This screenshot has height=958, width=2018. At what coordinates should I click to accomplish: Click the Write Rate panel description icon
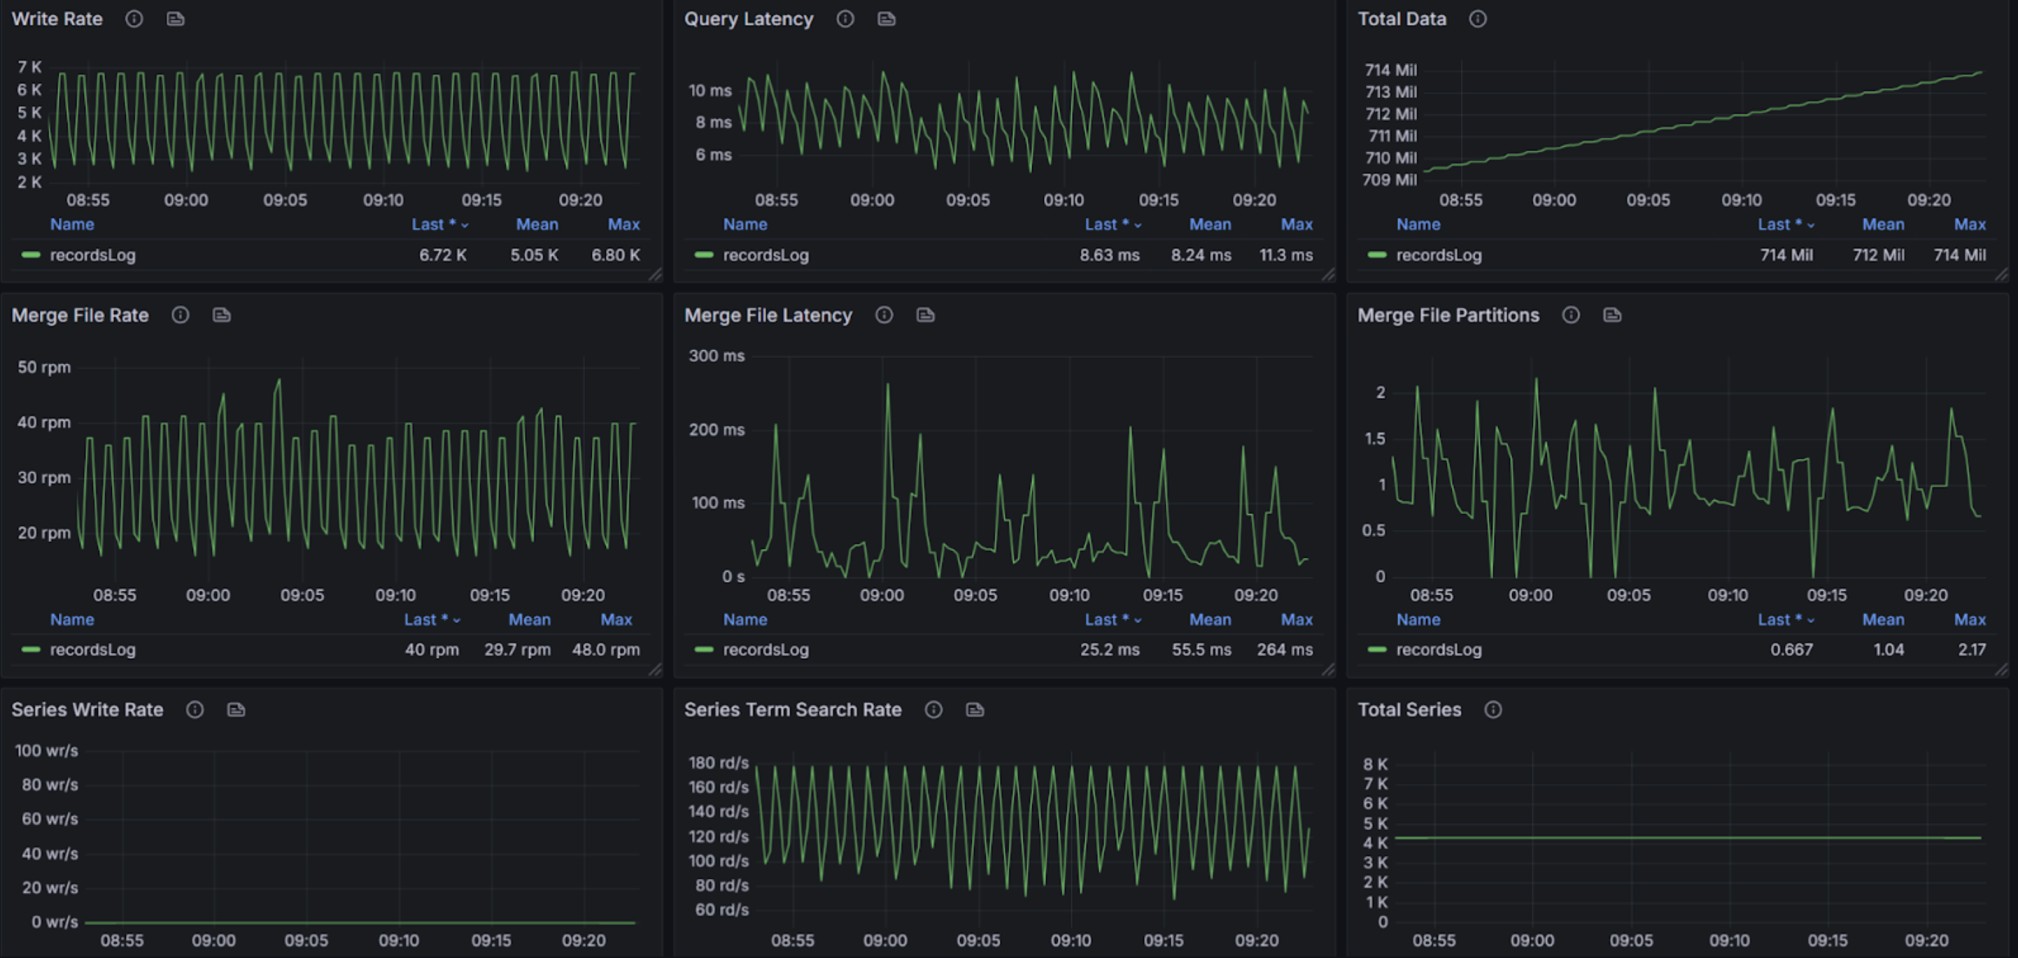coord(176,19)
